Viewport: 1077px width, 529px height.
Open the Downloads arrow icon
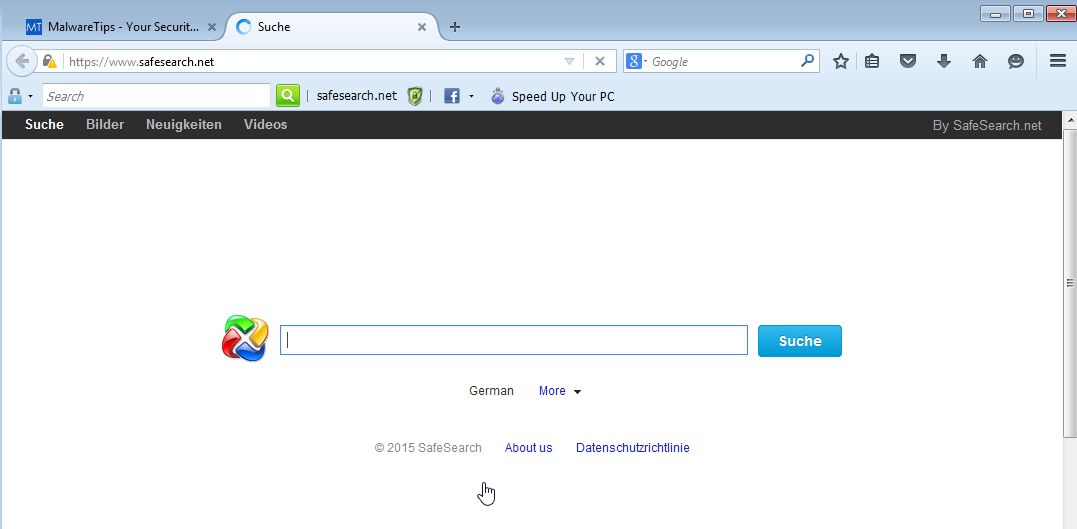pyautogui.click(x=944, y=62)
